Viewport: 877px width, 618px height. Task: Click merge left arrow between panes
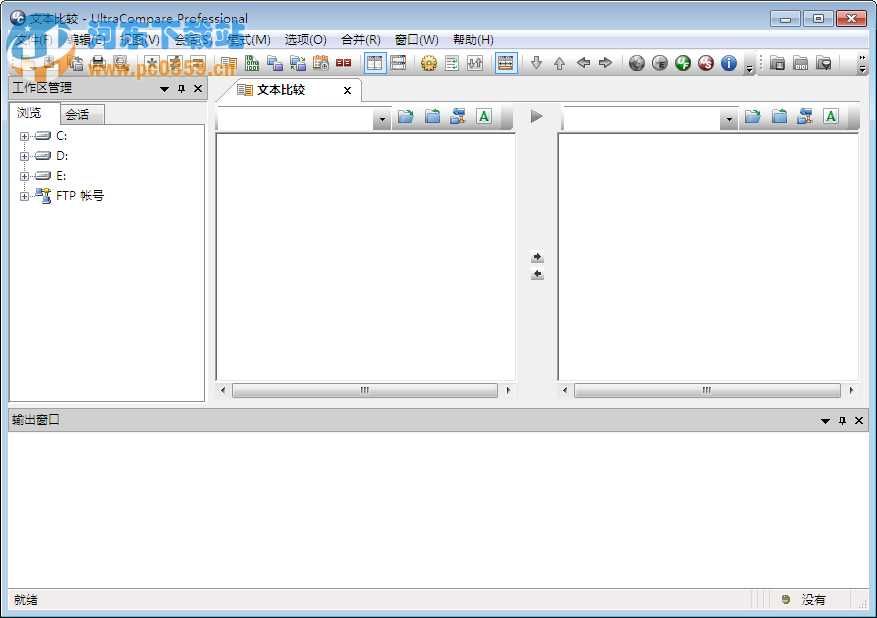tap(537, 274)
